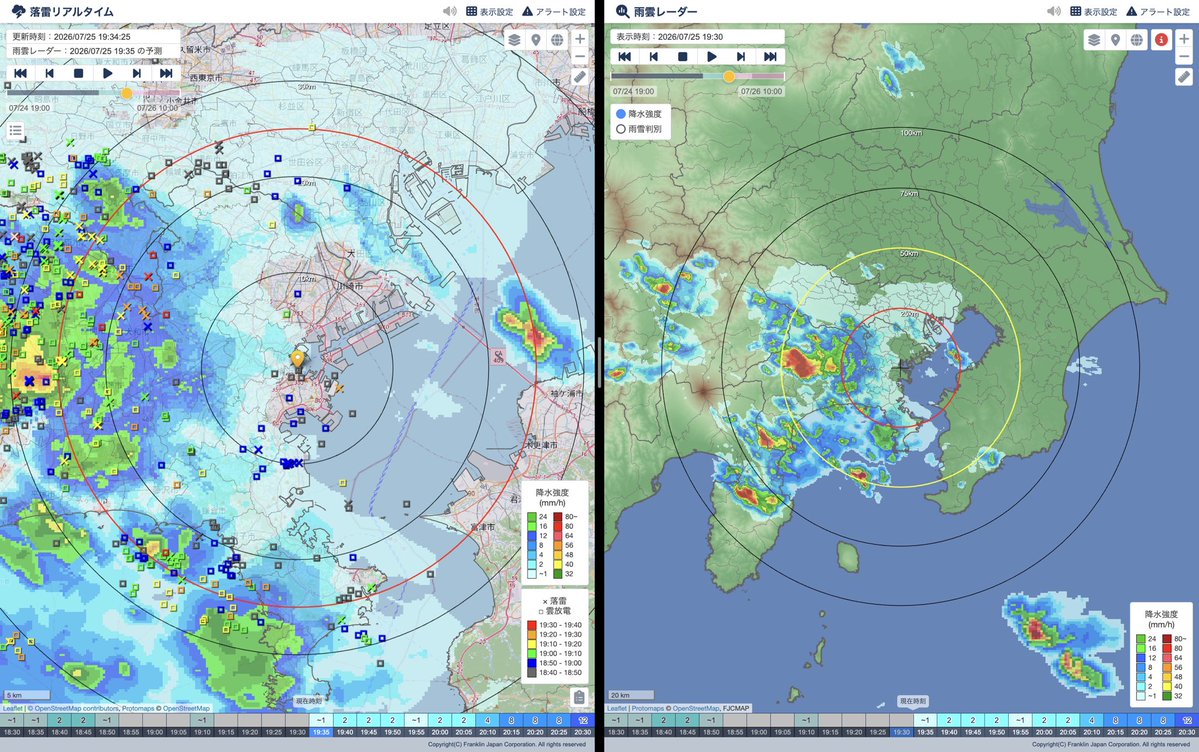
Task: Open アラート設定 in lightning realtime panel
Action: (554, 11)
